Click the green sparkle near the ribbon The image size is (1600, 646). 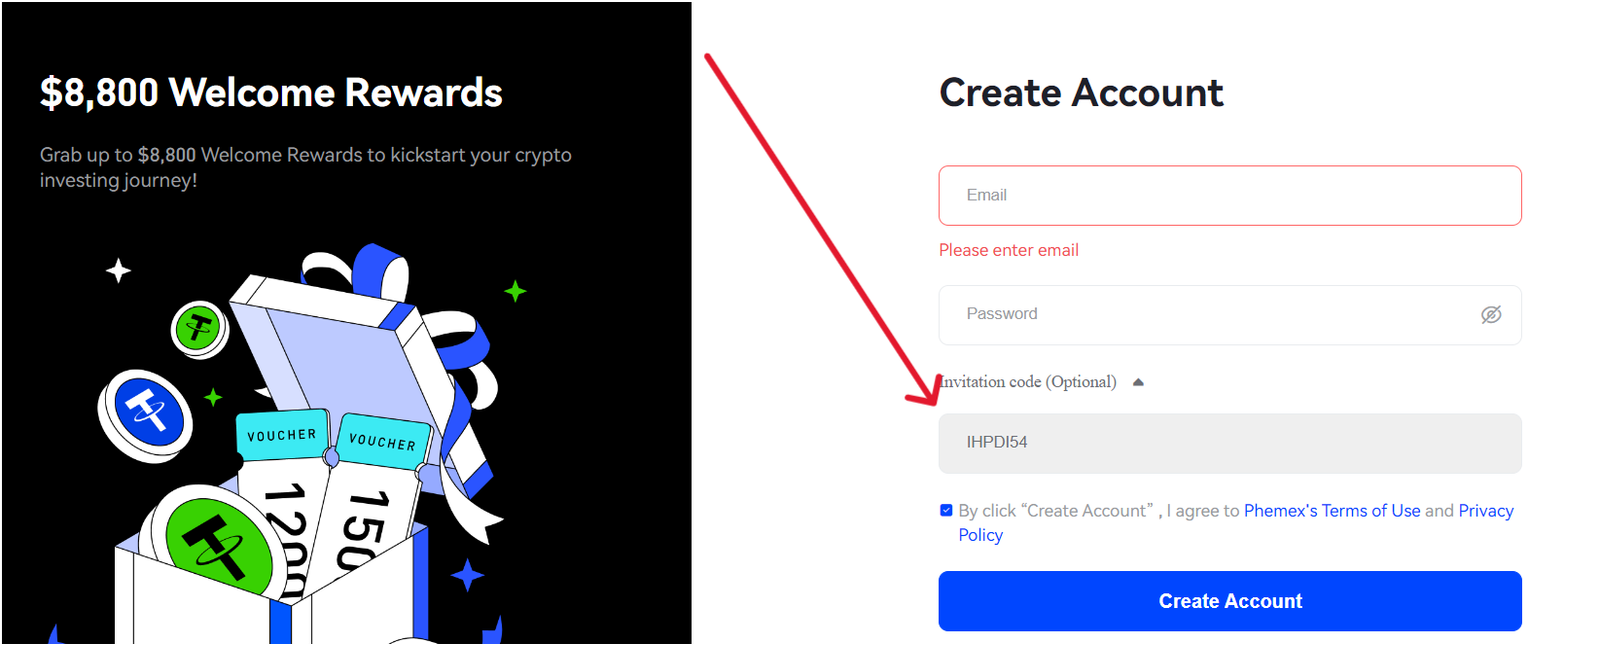point(515,292)
